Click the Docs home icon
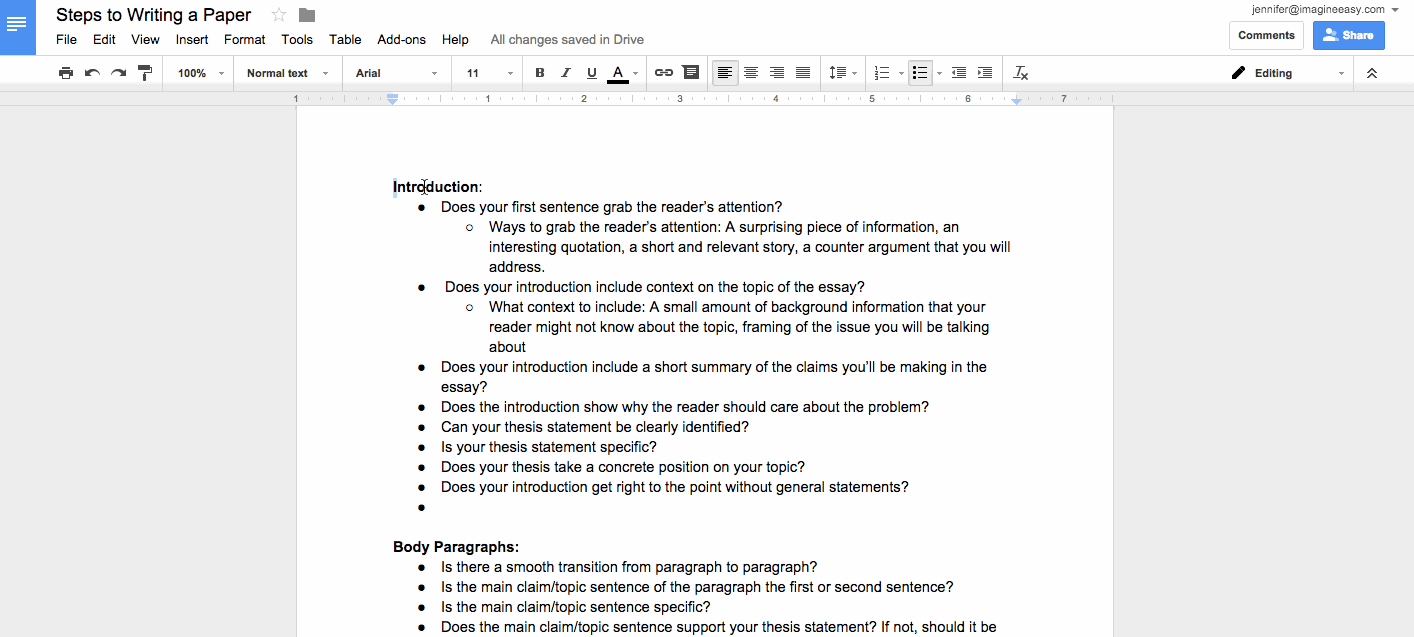 coord(17,27)
